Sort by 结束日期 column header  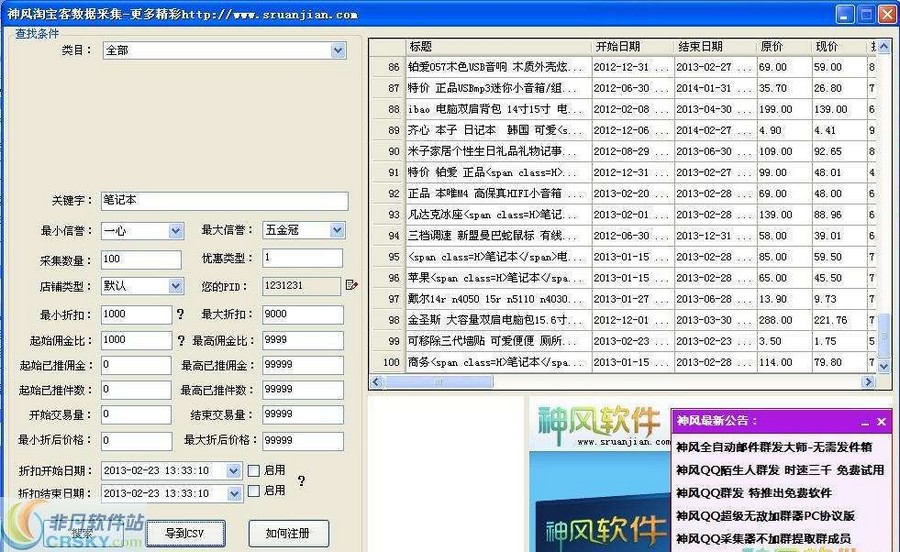[715, 46]
